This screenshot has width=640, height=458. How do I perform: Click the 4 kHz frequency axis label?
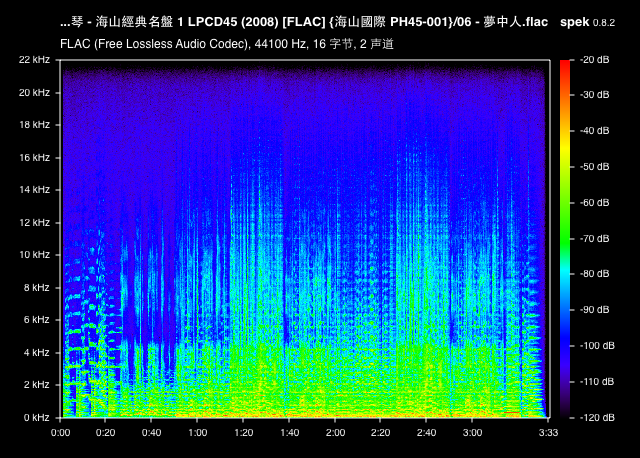coord(36,352)
